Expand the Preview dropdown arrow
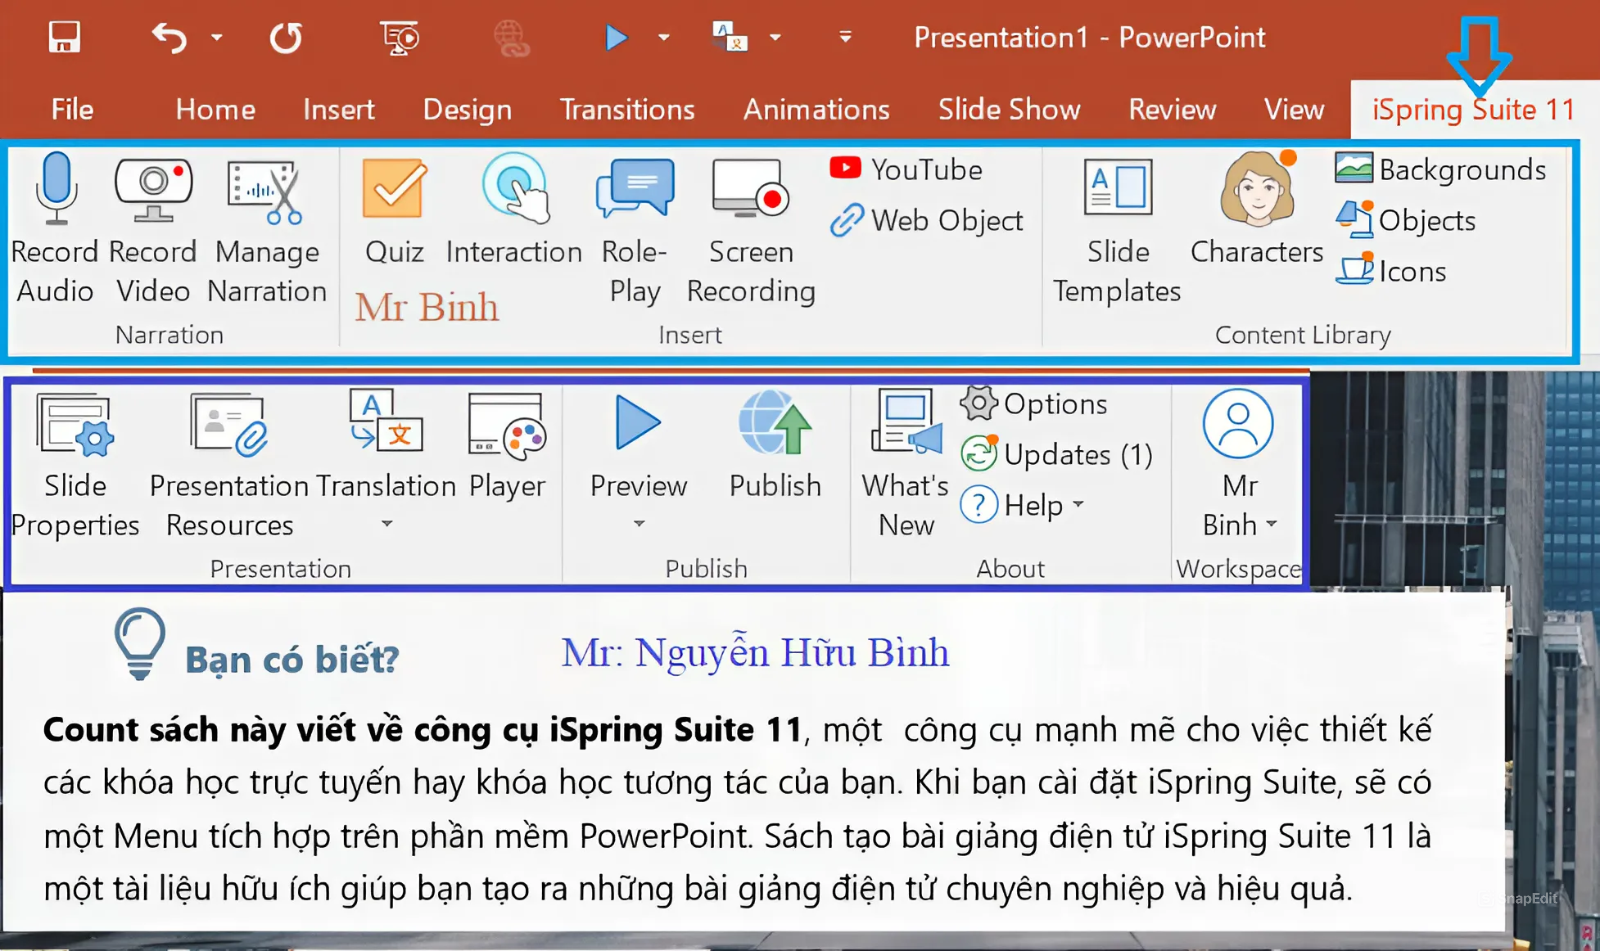Viewport: 1600px width, 951px height. pyautogui.click(x=639, y=523)
